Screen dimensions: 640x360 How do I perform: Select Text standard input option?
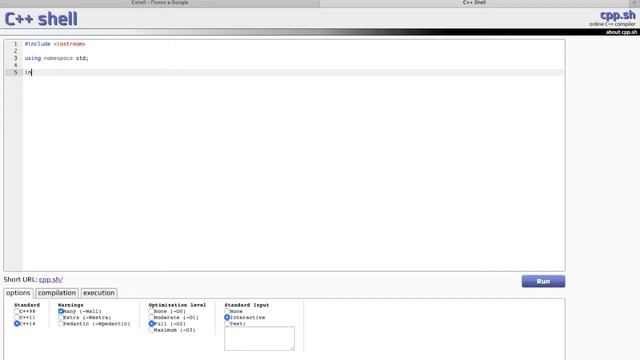[x=227, y=323]
